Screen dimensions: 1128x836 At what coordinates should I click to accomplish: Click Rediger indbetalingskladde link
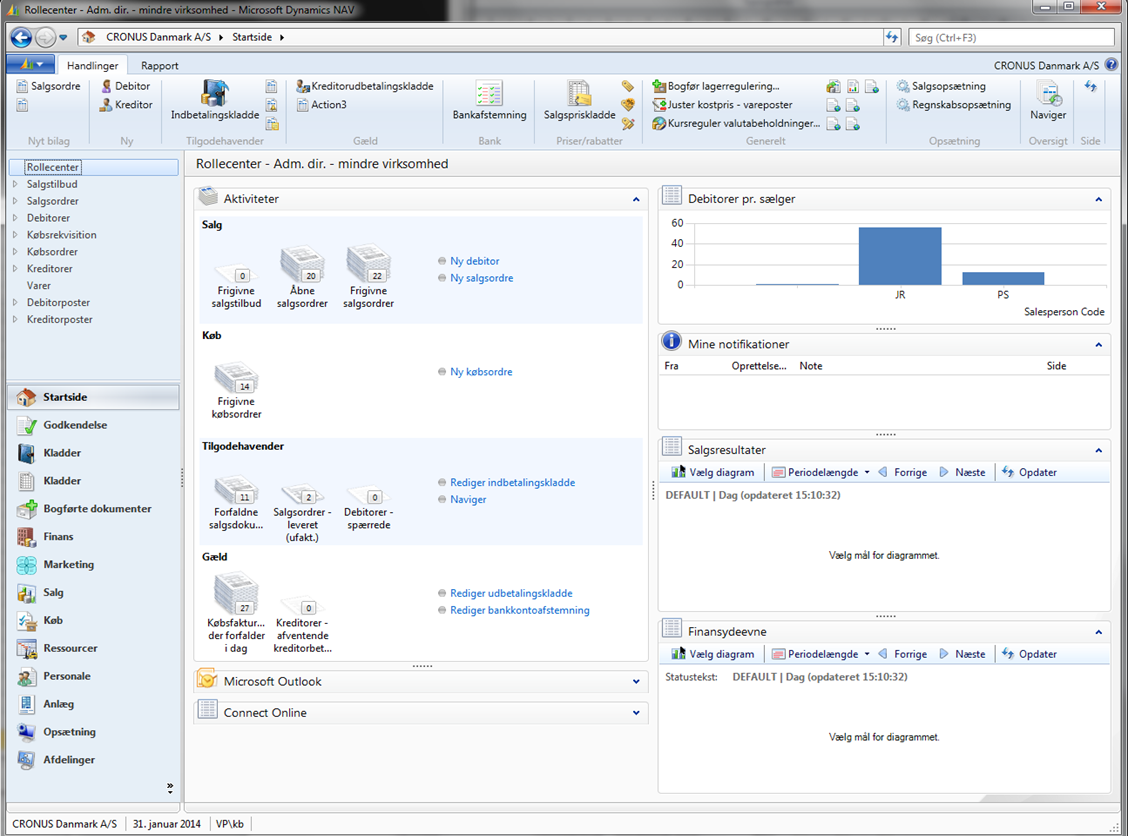[512, 483]
